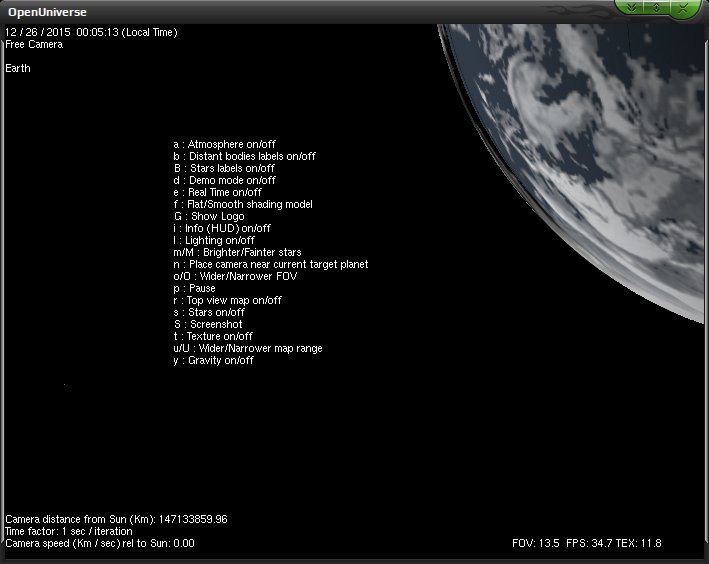Image resolution: width=709 pixels, height=564 pixels.
Task: Click 'Camera distance from Sun (Km)' readout
Action: click(116, 519)
